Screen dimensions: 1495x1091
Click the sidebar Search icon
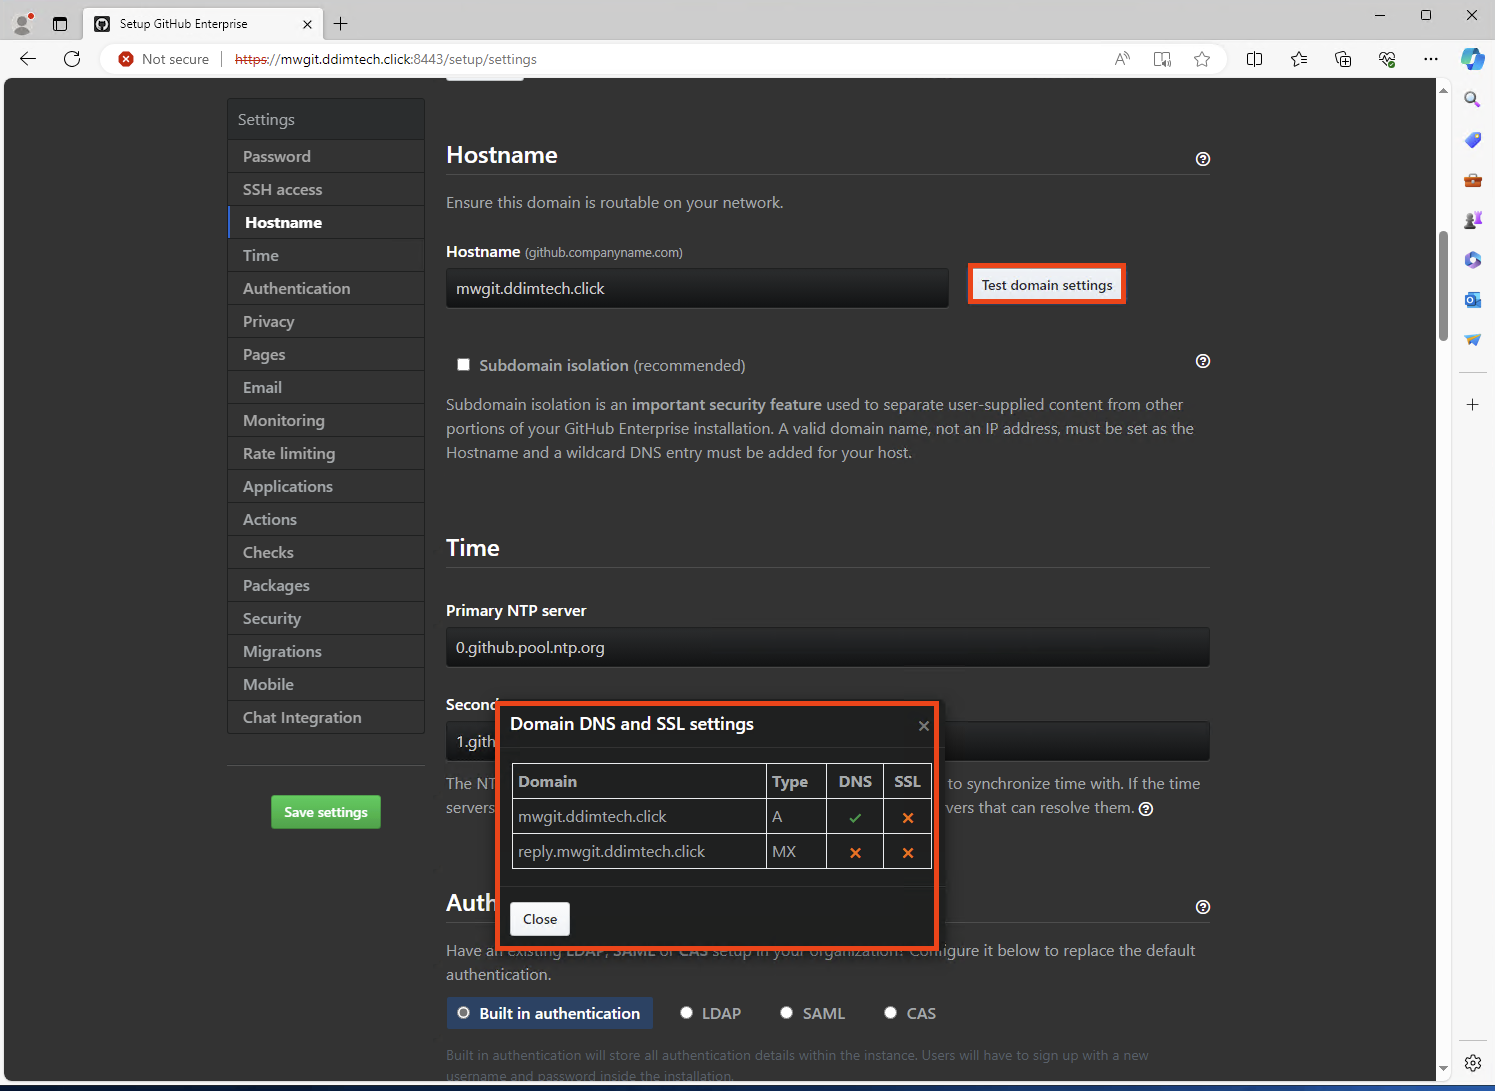click(1472, 99)
